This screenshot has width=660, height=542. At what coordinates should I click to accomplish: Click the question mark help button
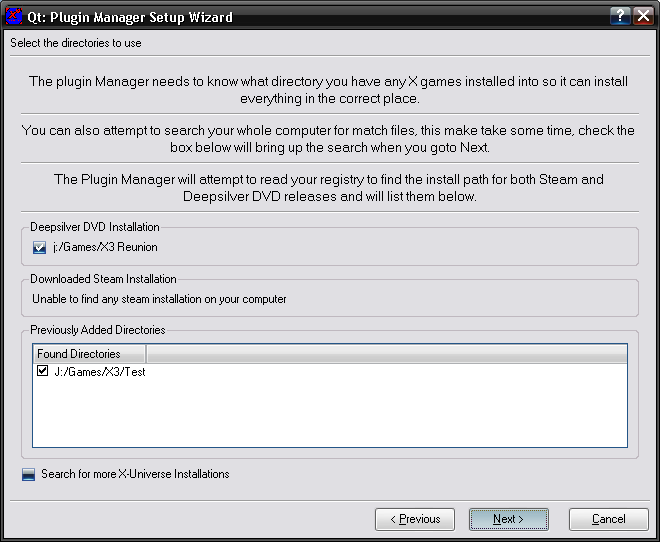tap(621, 16)
